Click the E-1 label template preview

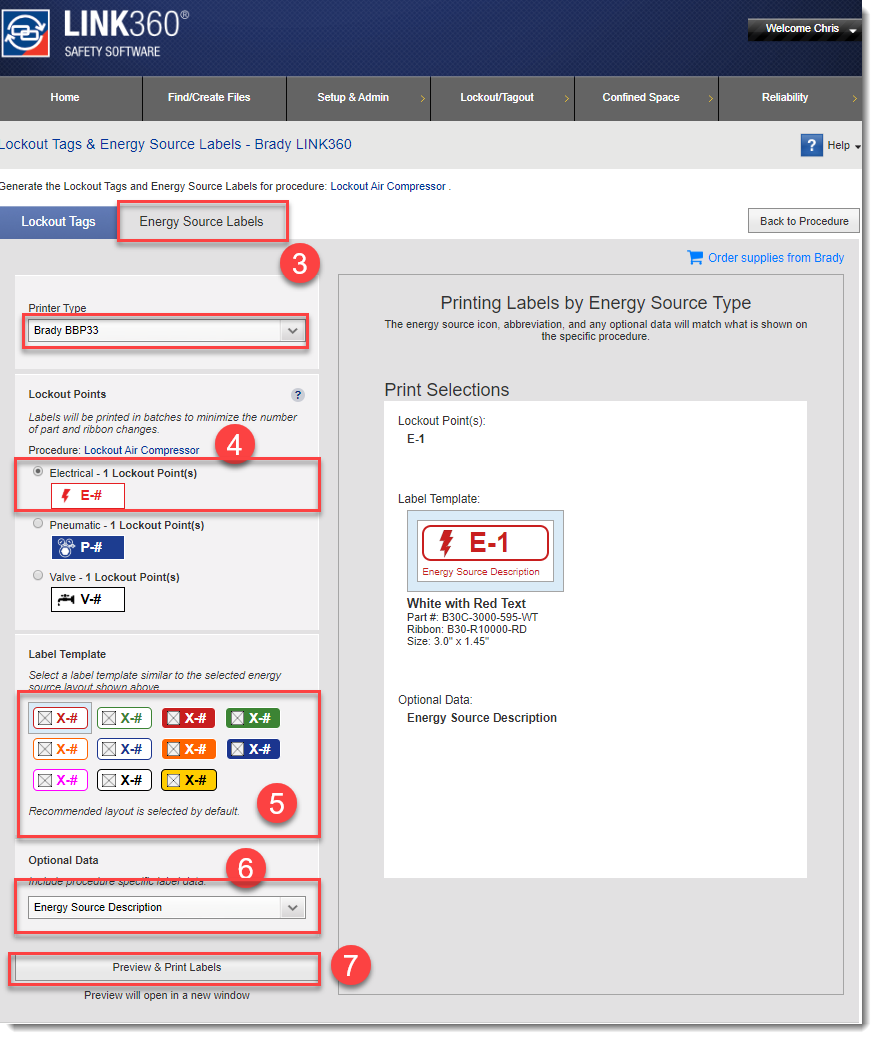485,550
